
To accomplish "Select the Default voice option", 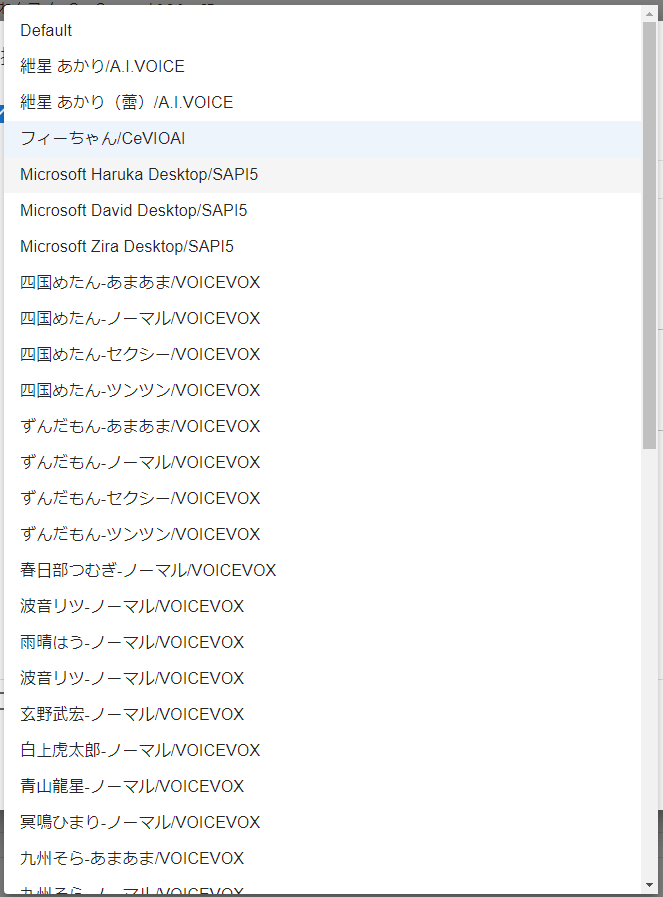I will (x=46, y=31).
